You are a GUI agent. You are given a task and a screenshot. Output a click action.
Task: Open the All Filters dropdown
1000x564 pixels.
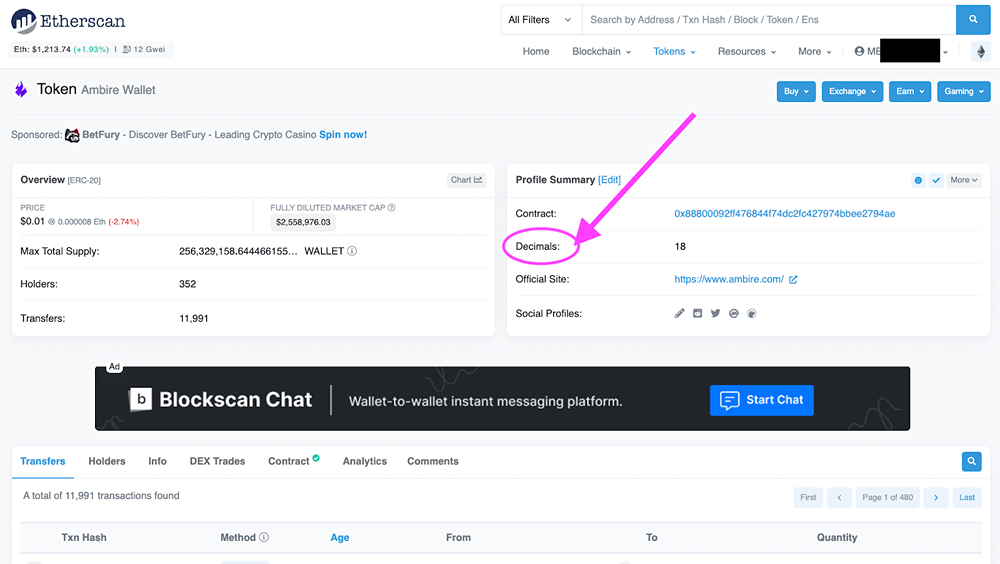541,20
